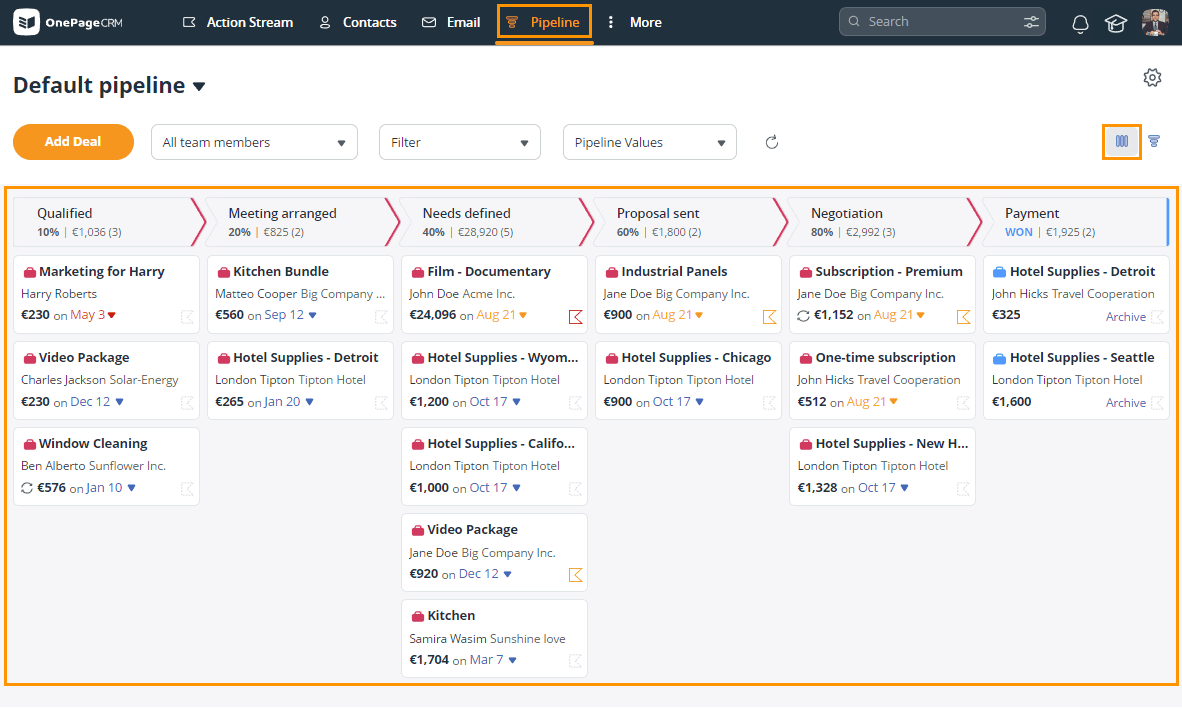Open the Action Stream tab
Image resolution: width=1182 pixels, height=708 pixels.
click(237, 23)
